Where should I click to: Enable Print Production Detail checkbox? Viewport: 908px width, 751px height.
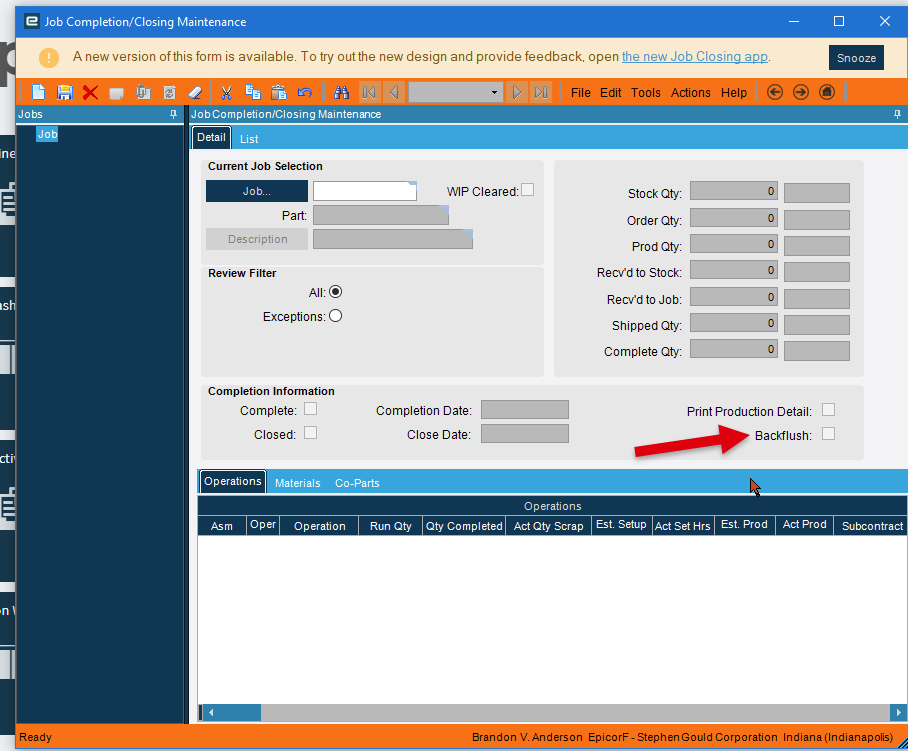click(x=828, y=410)
